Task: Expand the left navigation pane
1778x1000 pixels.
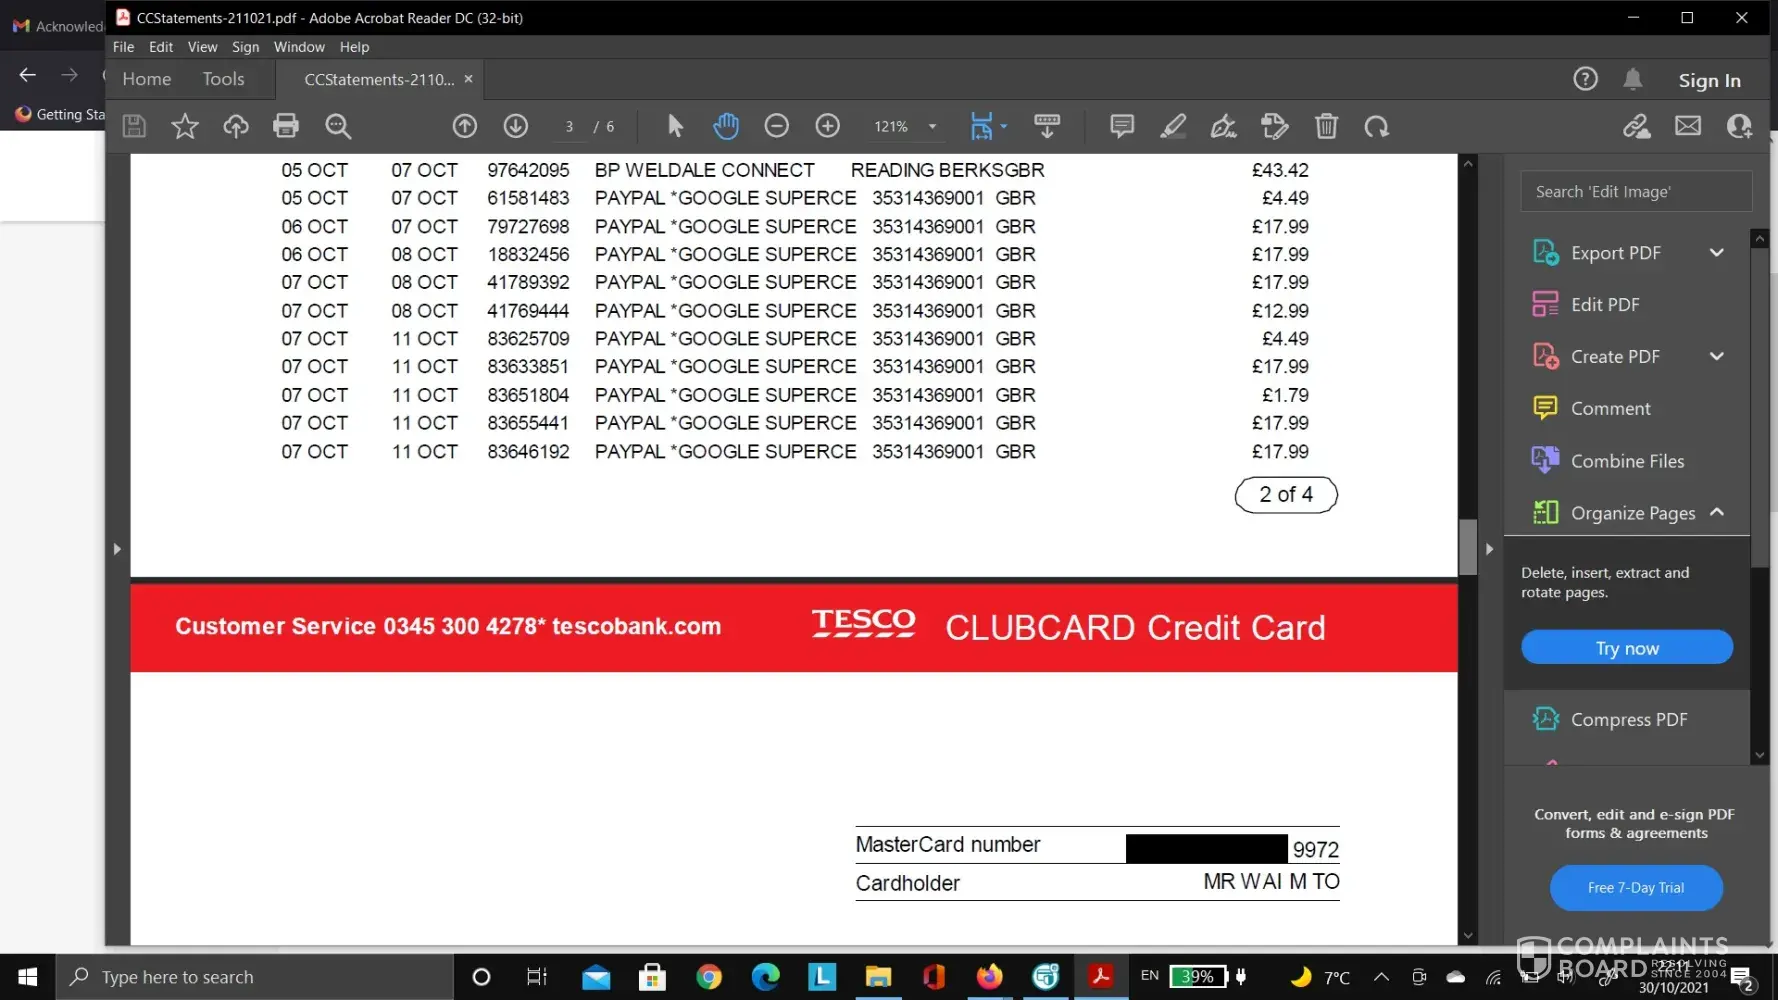Action: tap(117, 549)
